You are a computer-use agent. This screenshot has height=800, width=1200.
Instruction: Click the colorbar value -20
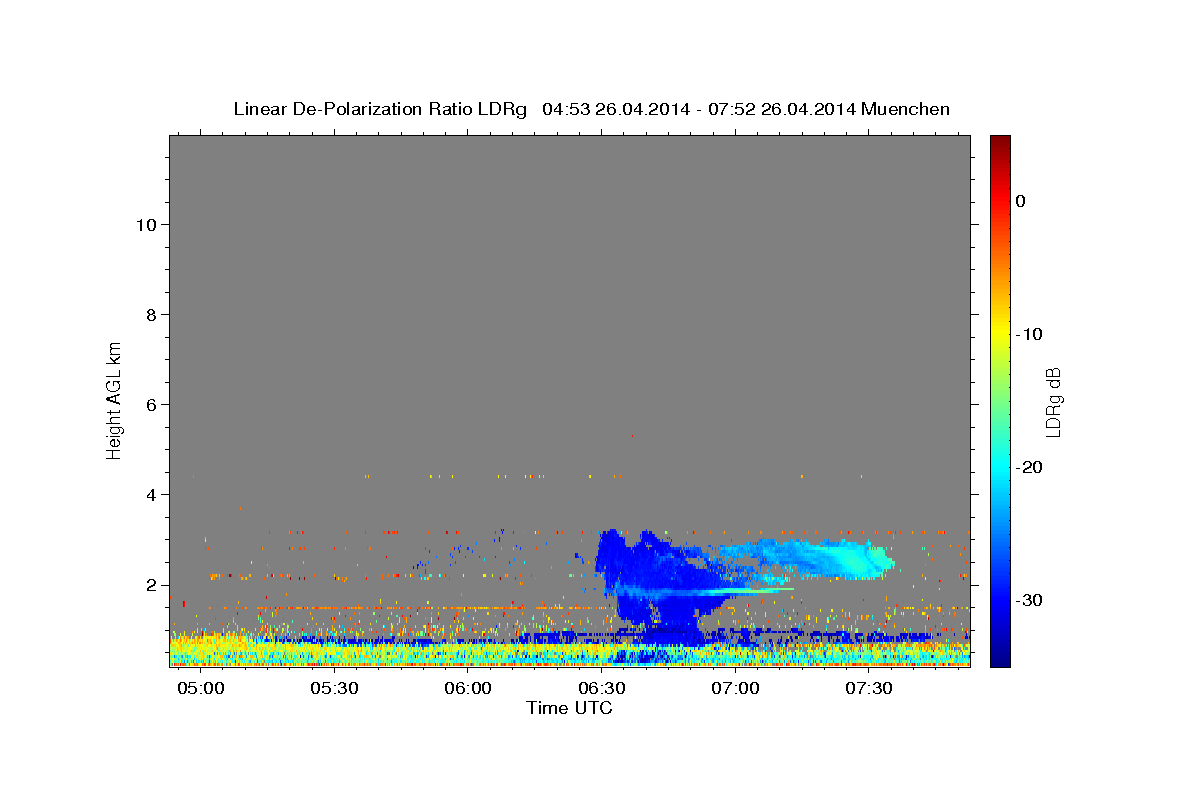[1030, 467]
